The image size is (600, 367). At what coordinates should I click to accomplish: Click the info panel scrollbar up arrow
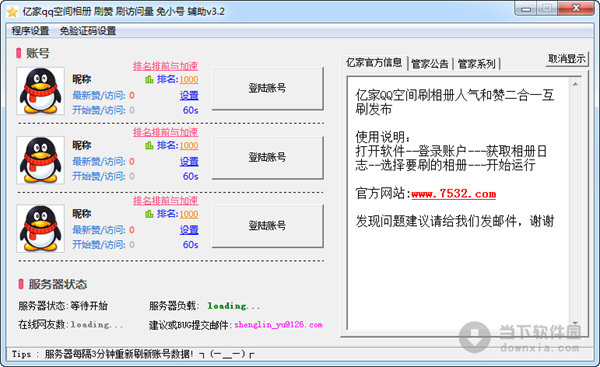click(x=575, y=84)
